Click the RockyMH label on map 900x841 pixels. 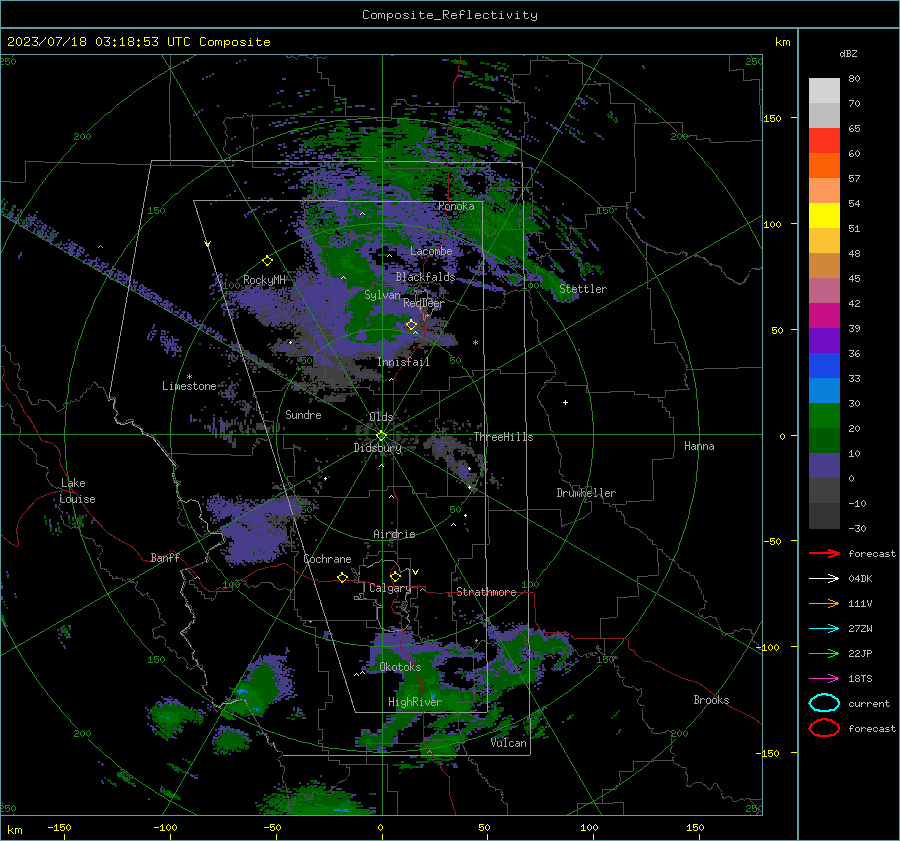[x=264, y=280]
